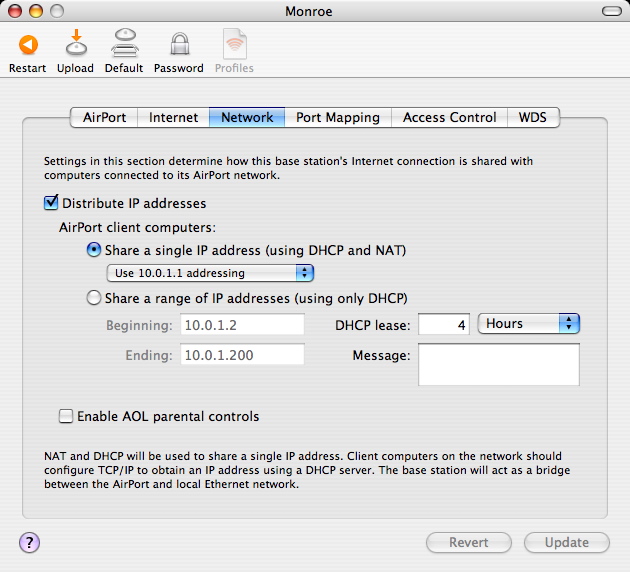Open the Hours lease unit dropdown

[x=528, y=323]
